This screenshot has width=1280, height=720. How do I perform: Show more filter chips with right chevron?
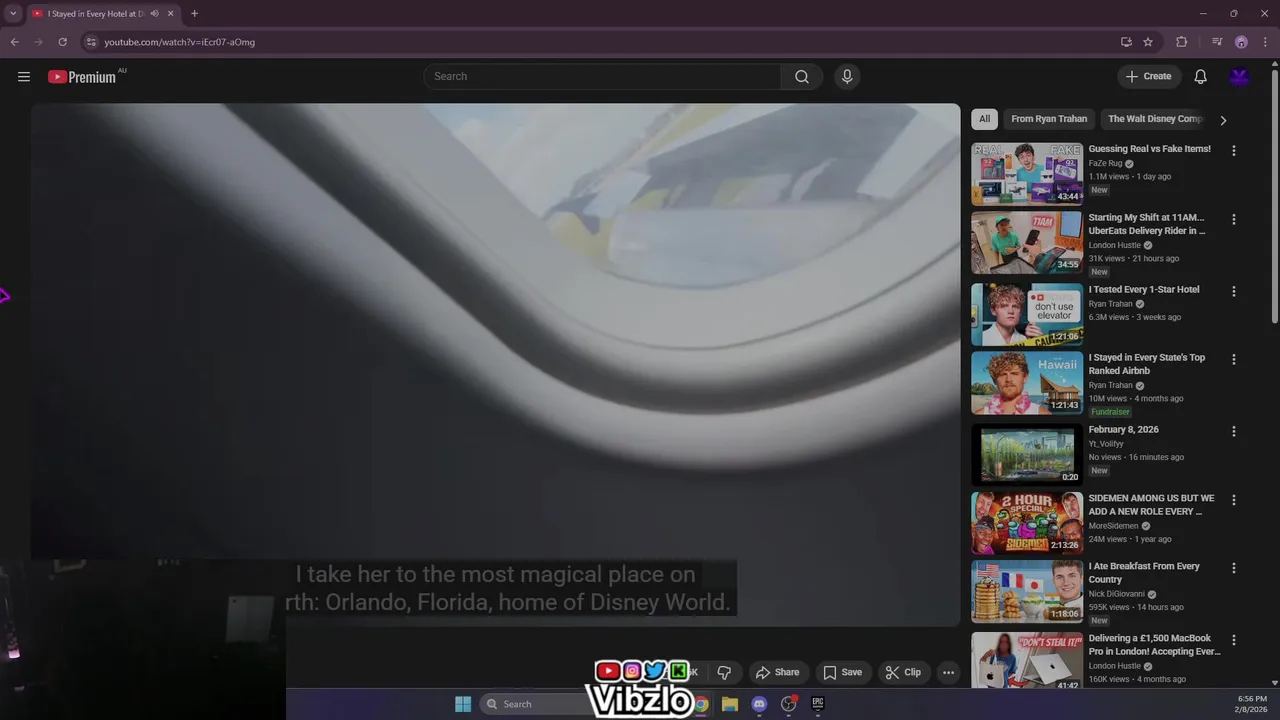pos(1222,120)
